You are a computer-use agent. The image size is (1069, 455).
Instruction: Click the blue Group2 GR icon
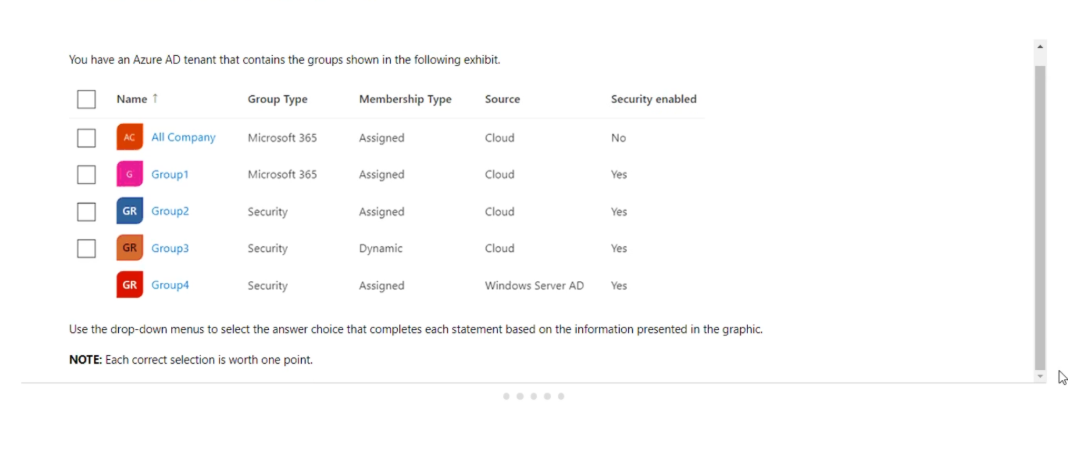click(130, 211)
